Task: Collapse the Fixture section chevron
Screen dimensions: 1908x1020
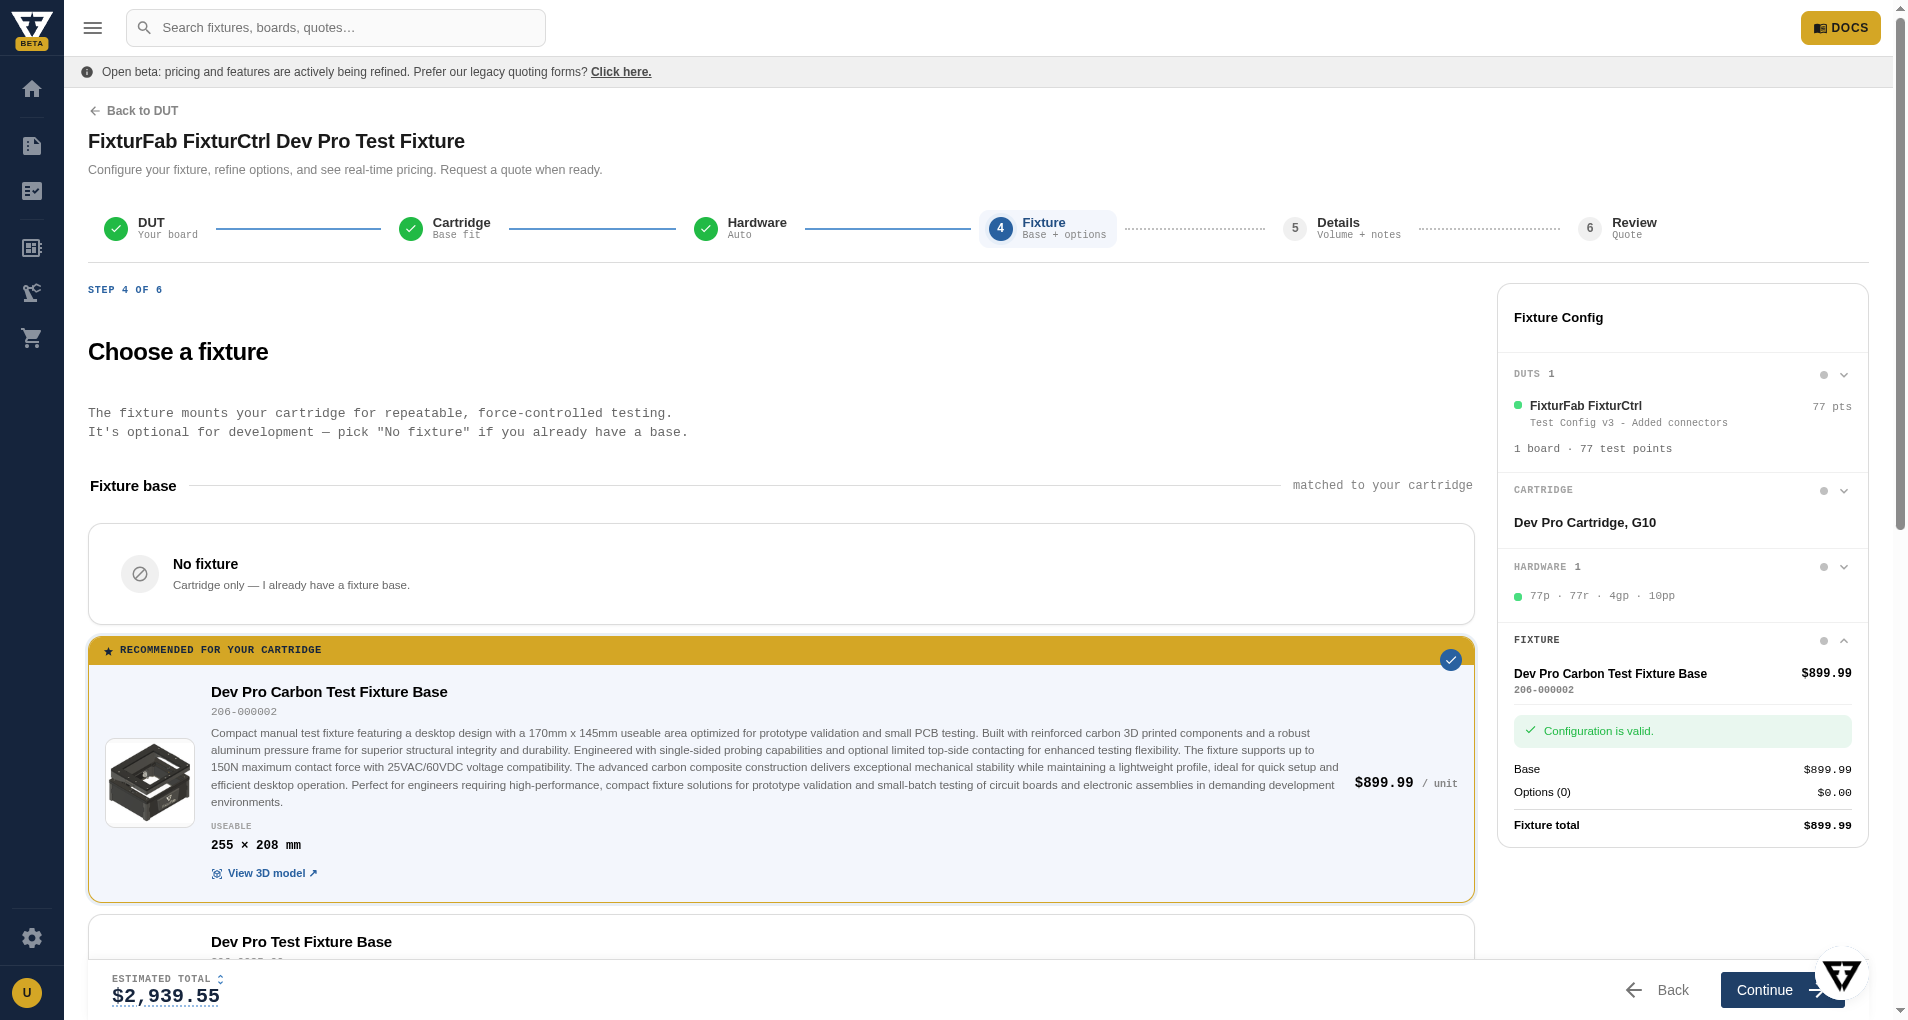Action: pos(1844,641)
